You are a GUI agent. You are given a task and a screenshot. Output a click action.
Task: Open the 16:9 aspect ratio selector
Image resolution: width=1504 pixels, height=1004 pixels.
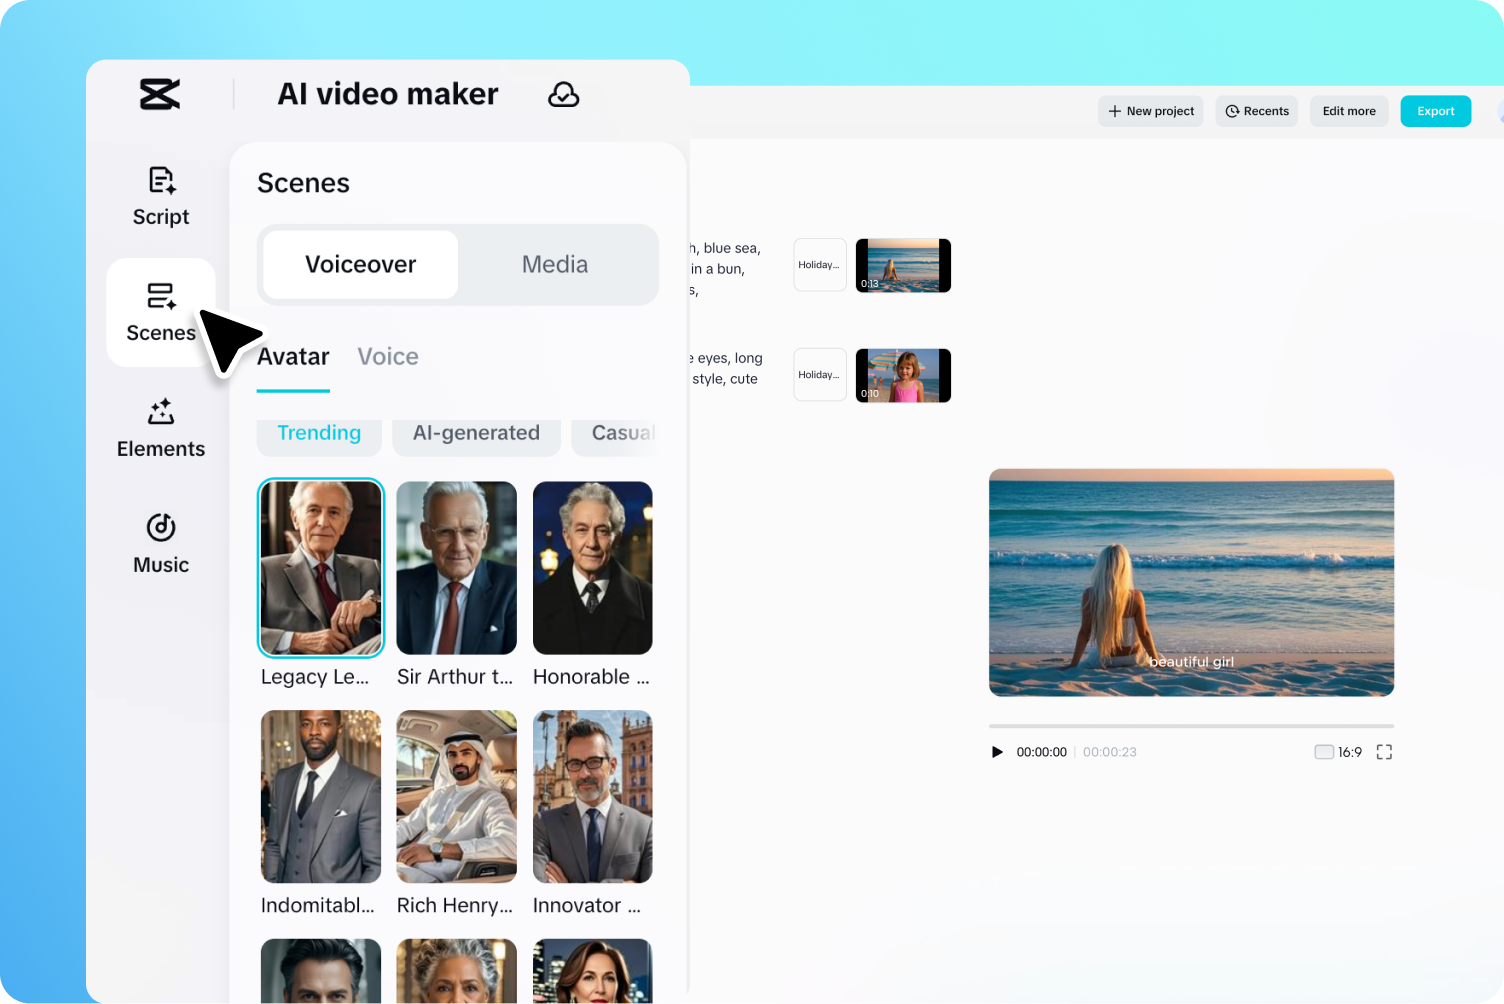pos(1338,752)
